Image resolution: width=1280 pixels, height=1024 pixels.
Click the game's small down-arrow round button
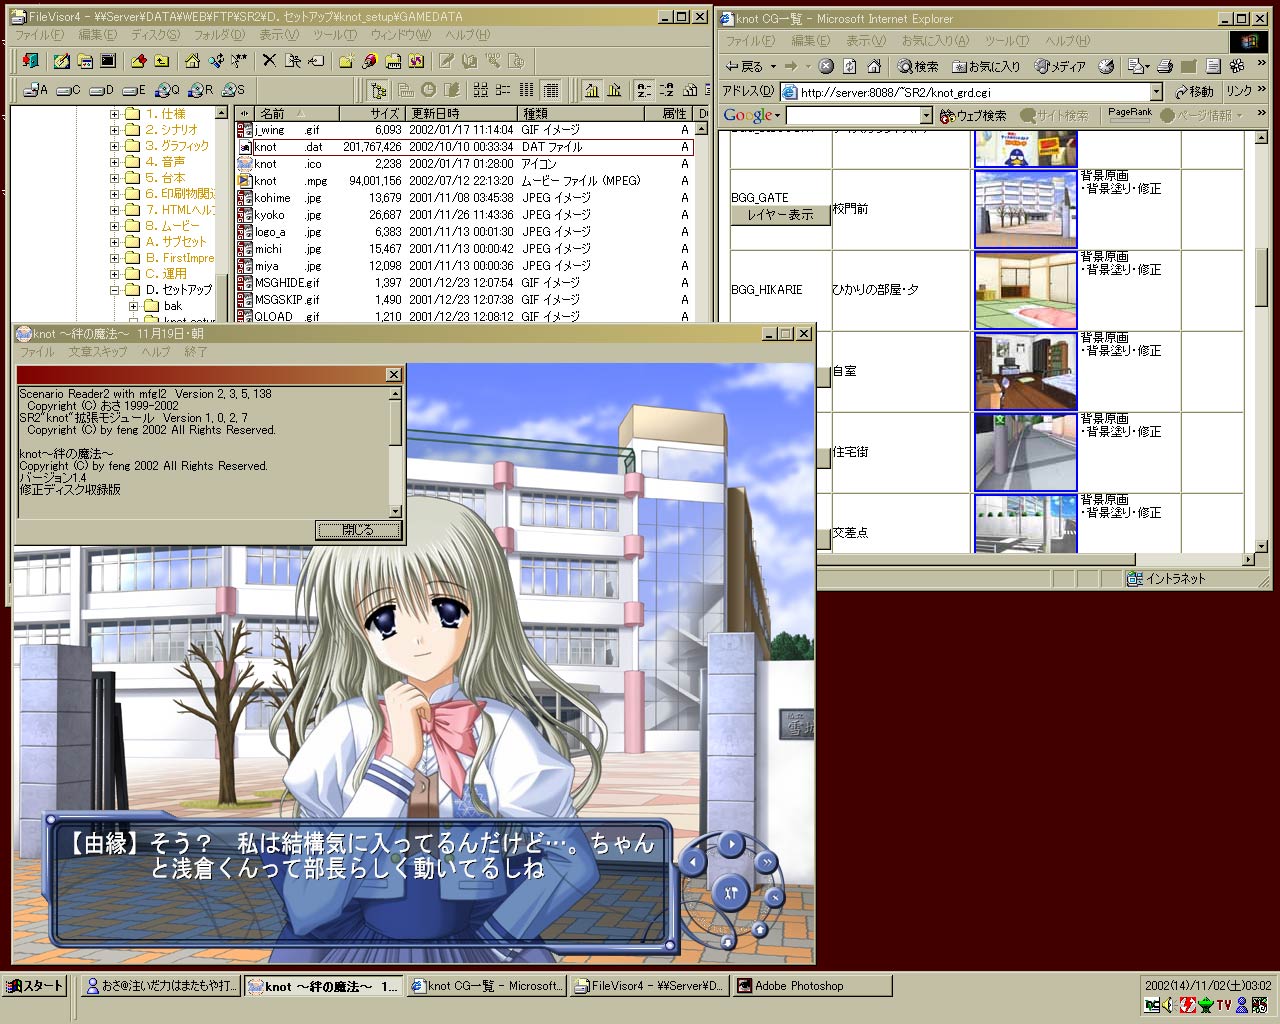point(727,941)
